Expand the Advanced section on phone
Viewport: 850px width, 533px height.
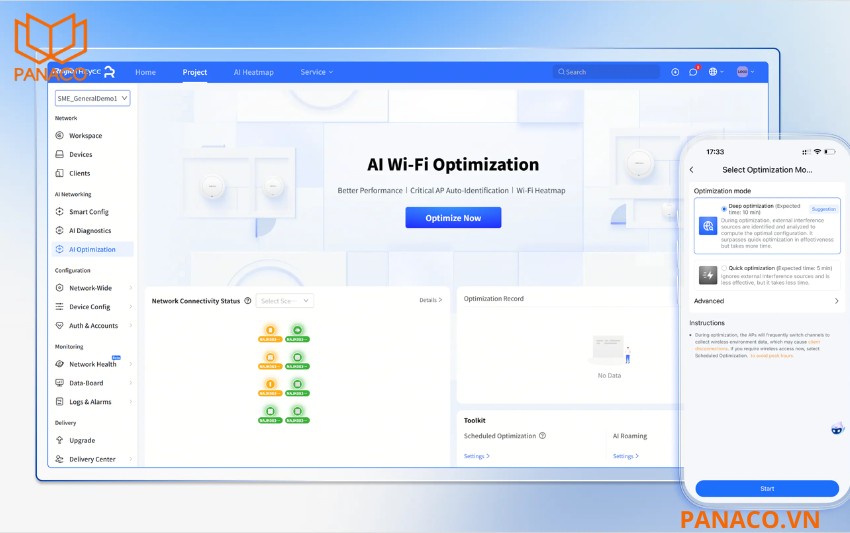coord(767,301)
